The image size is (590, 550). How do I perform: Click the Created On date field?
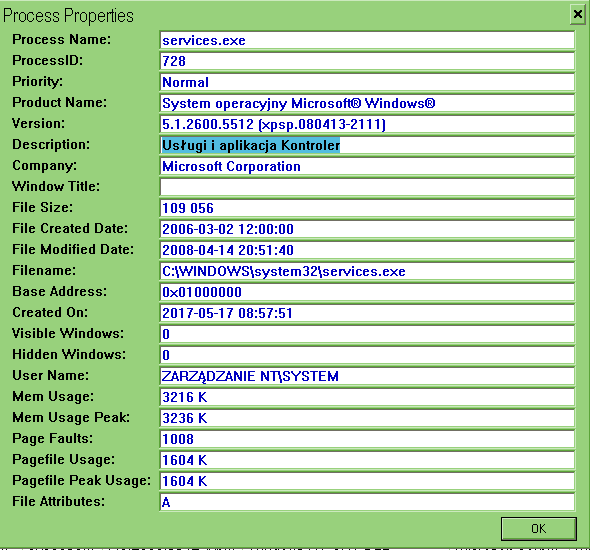367,313
